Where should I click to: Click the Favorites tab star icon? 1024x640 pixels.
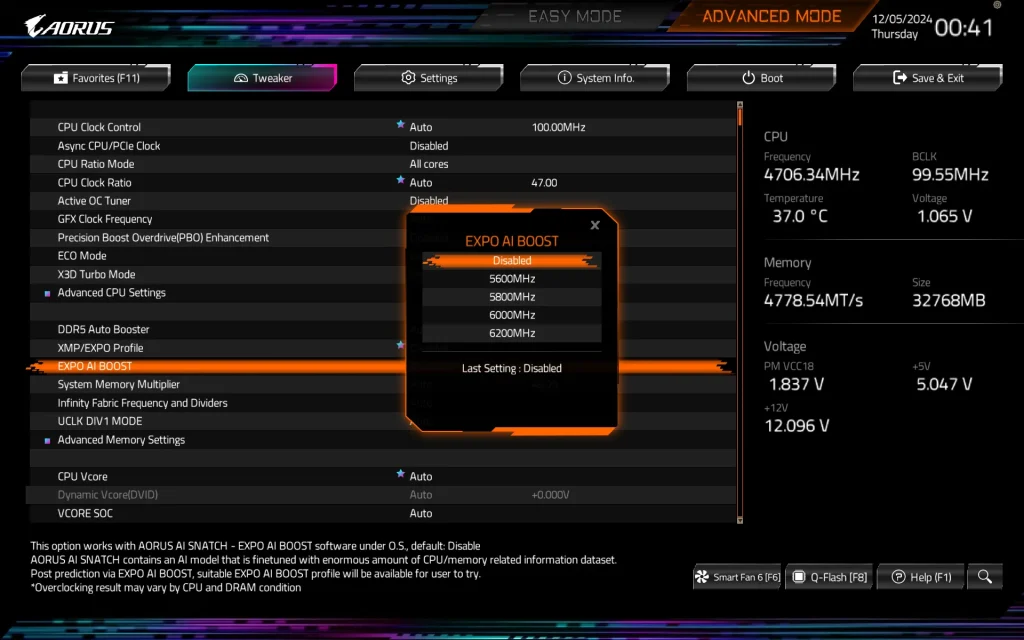point(61,78)
